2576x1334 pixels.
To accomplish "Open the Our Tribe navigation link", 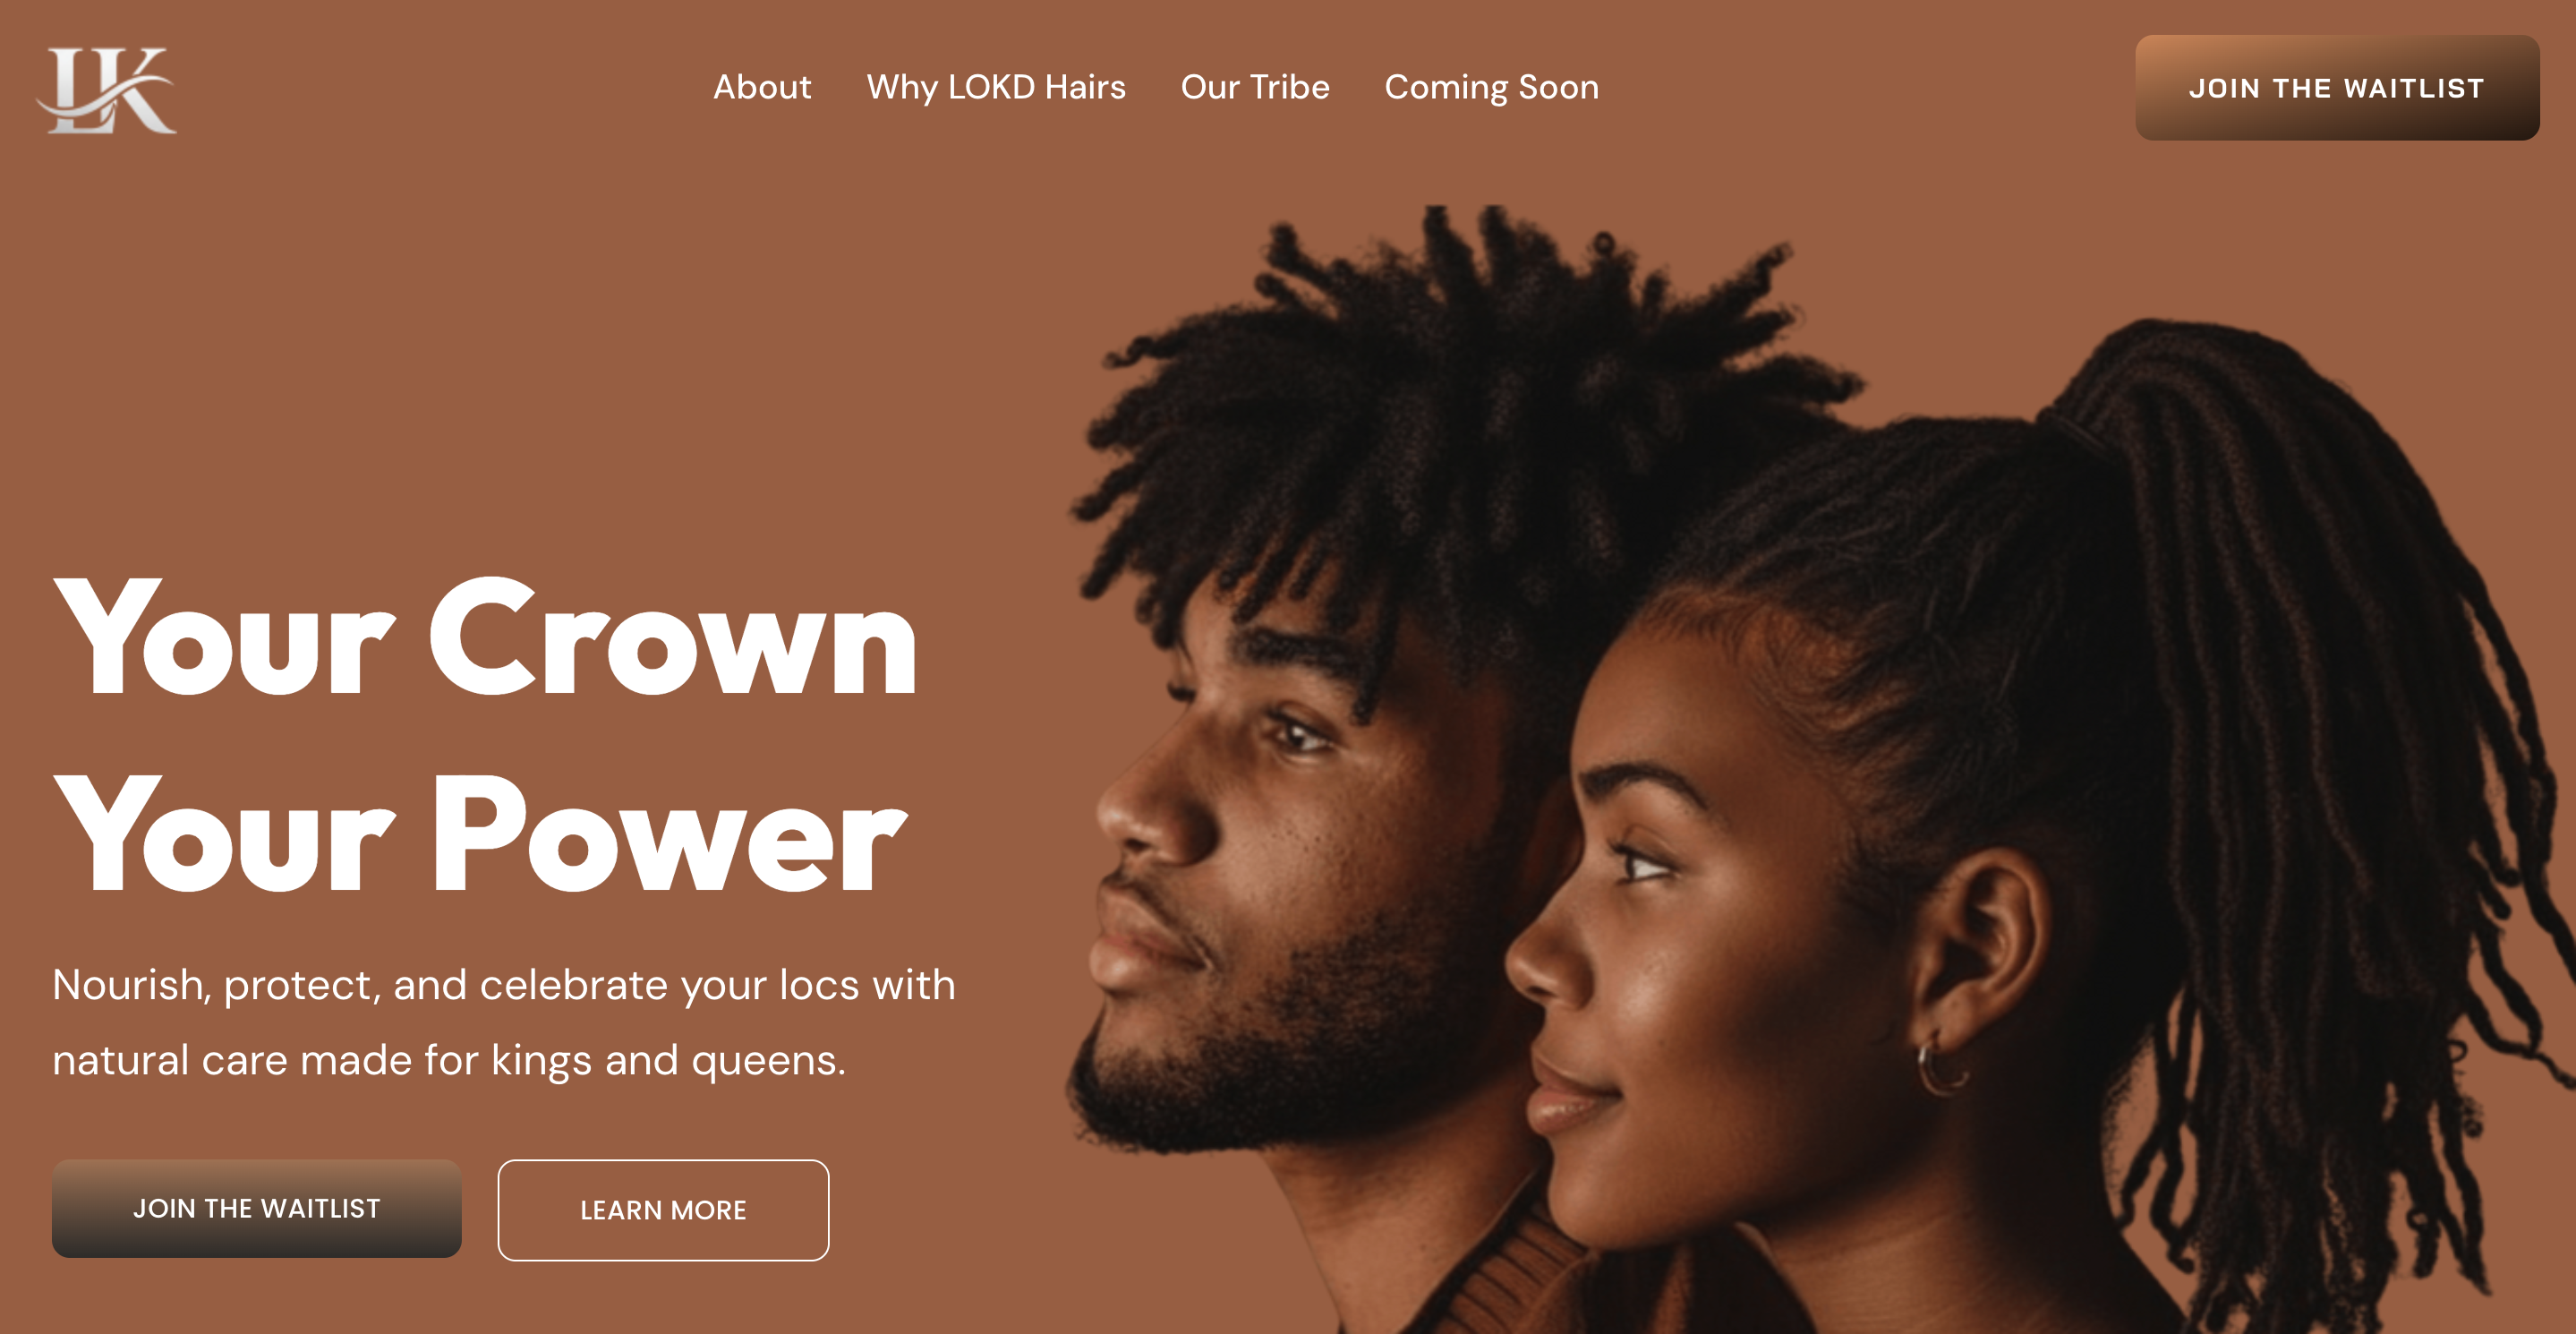I will [1255, 87].
